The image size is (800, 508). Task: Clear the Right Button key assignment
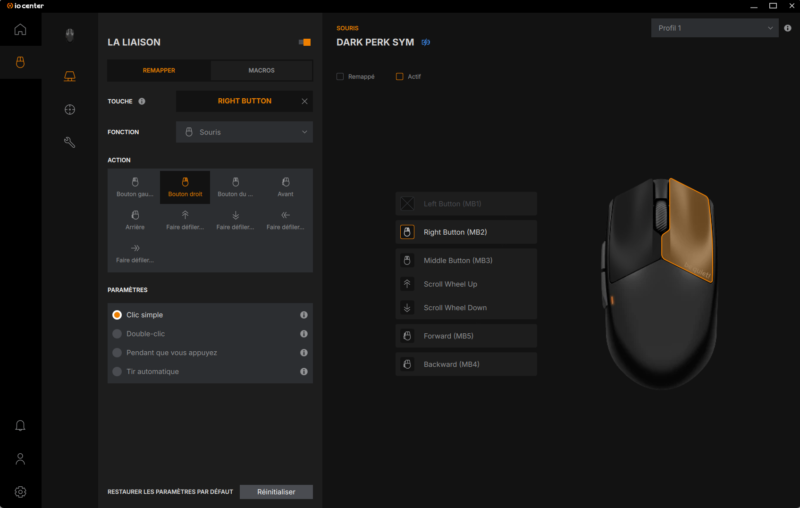(x=305, y=101)
